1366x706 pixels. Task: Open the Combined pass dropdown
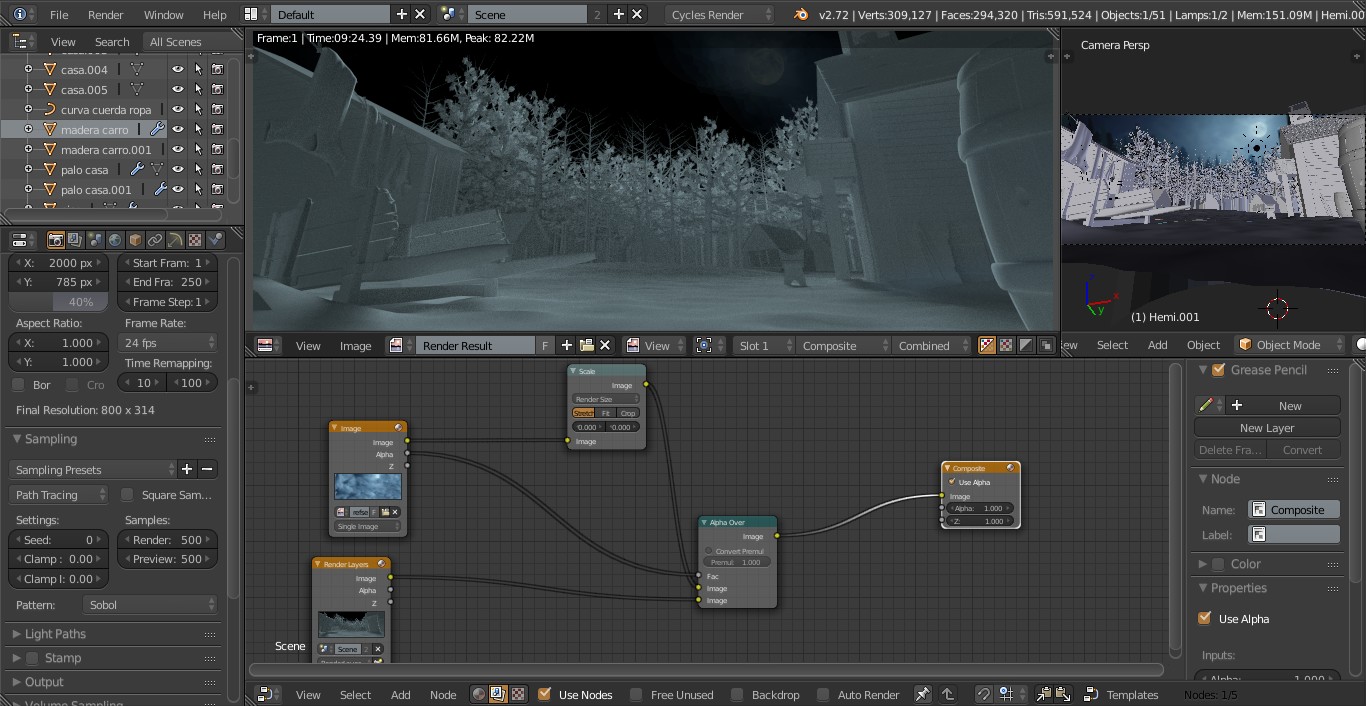click(932, 345)
